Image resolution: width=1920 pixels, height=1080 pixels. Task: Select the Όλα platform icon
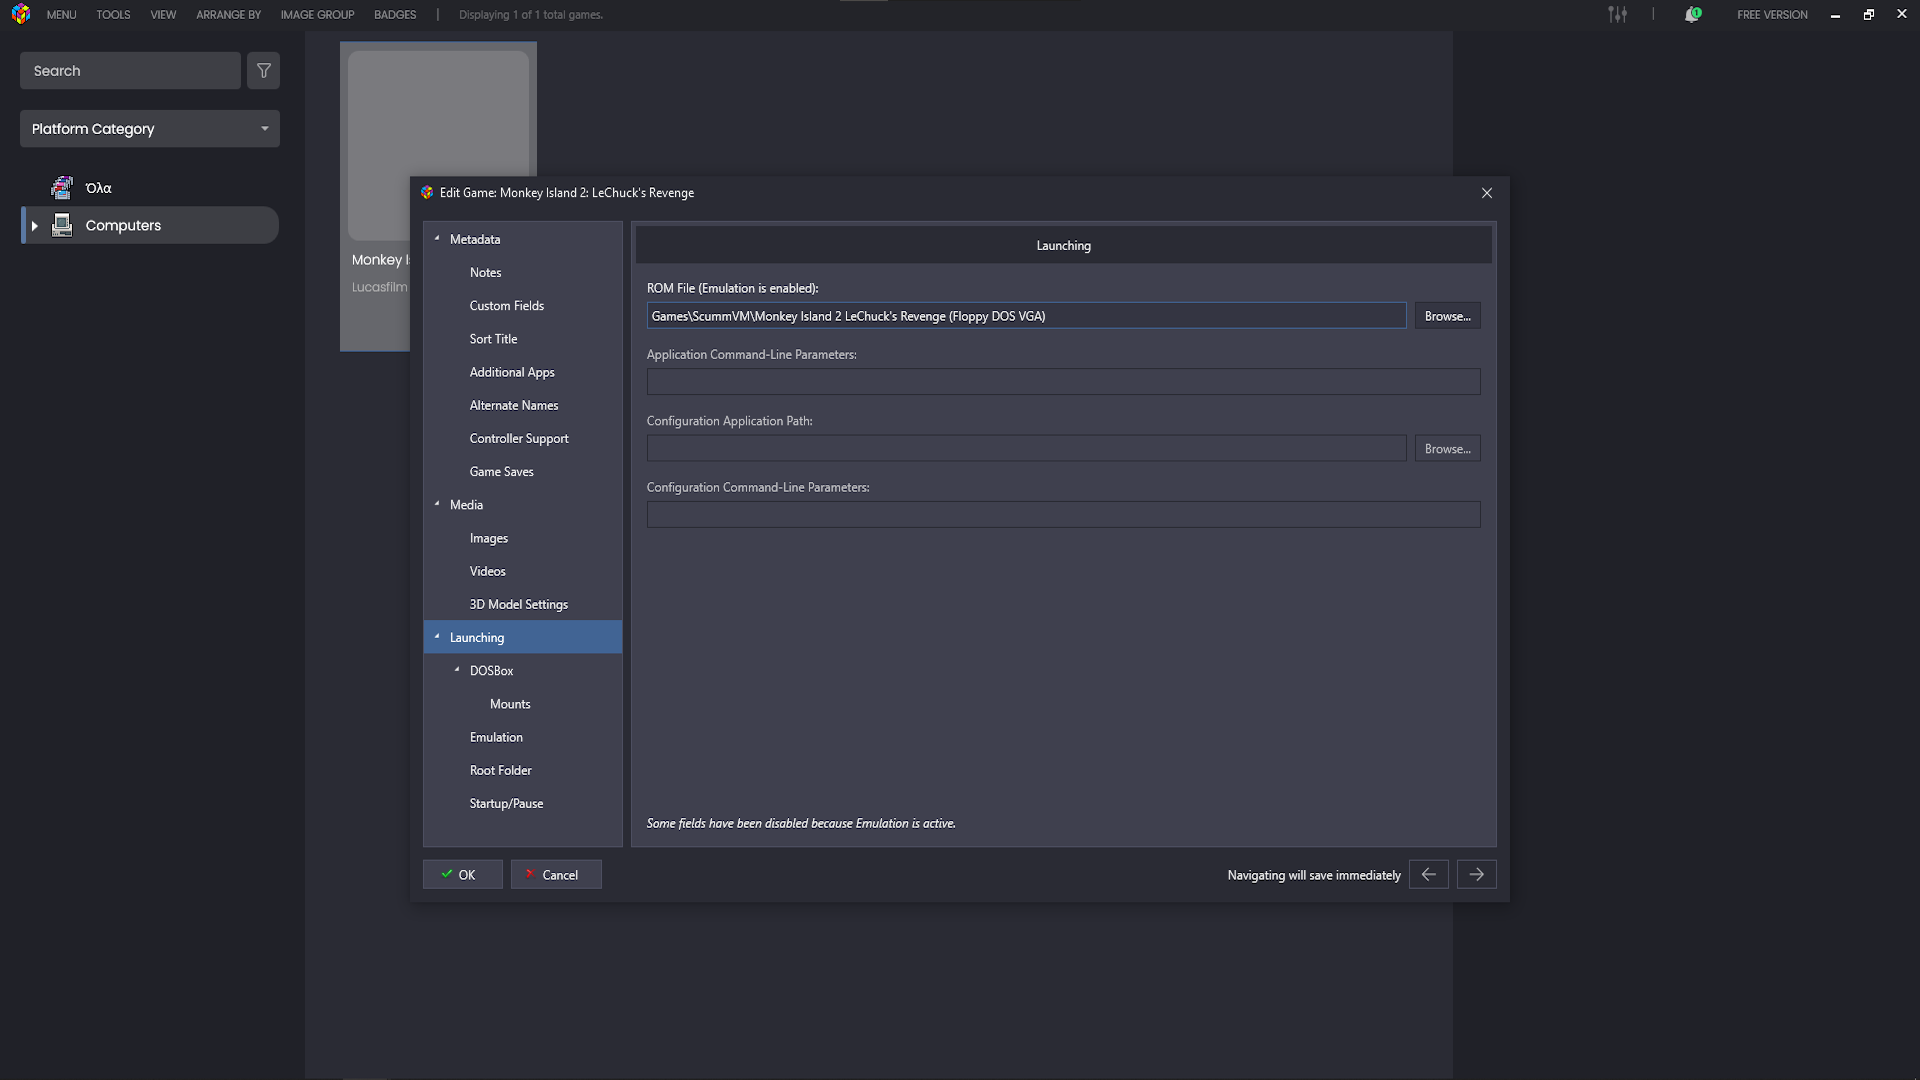[x=62, y=188]
